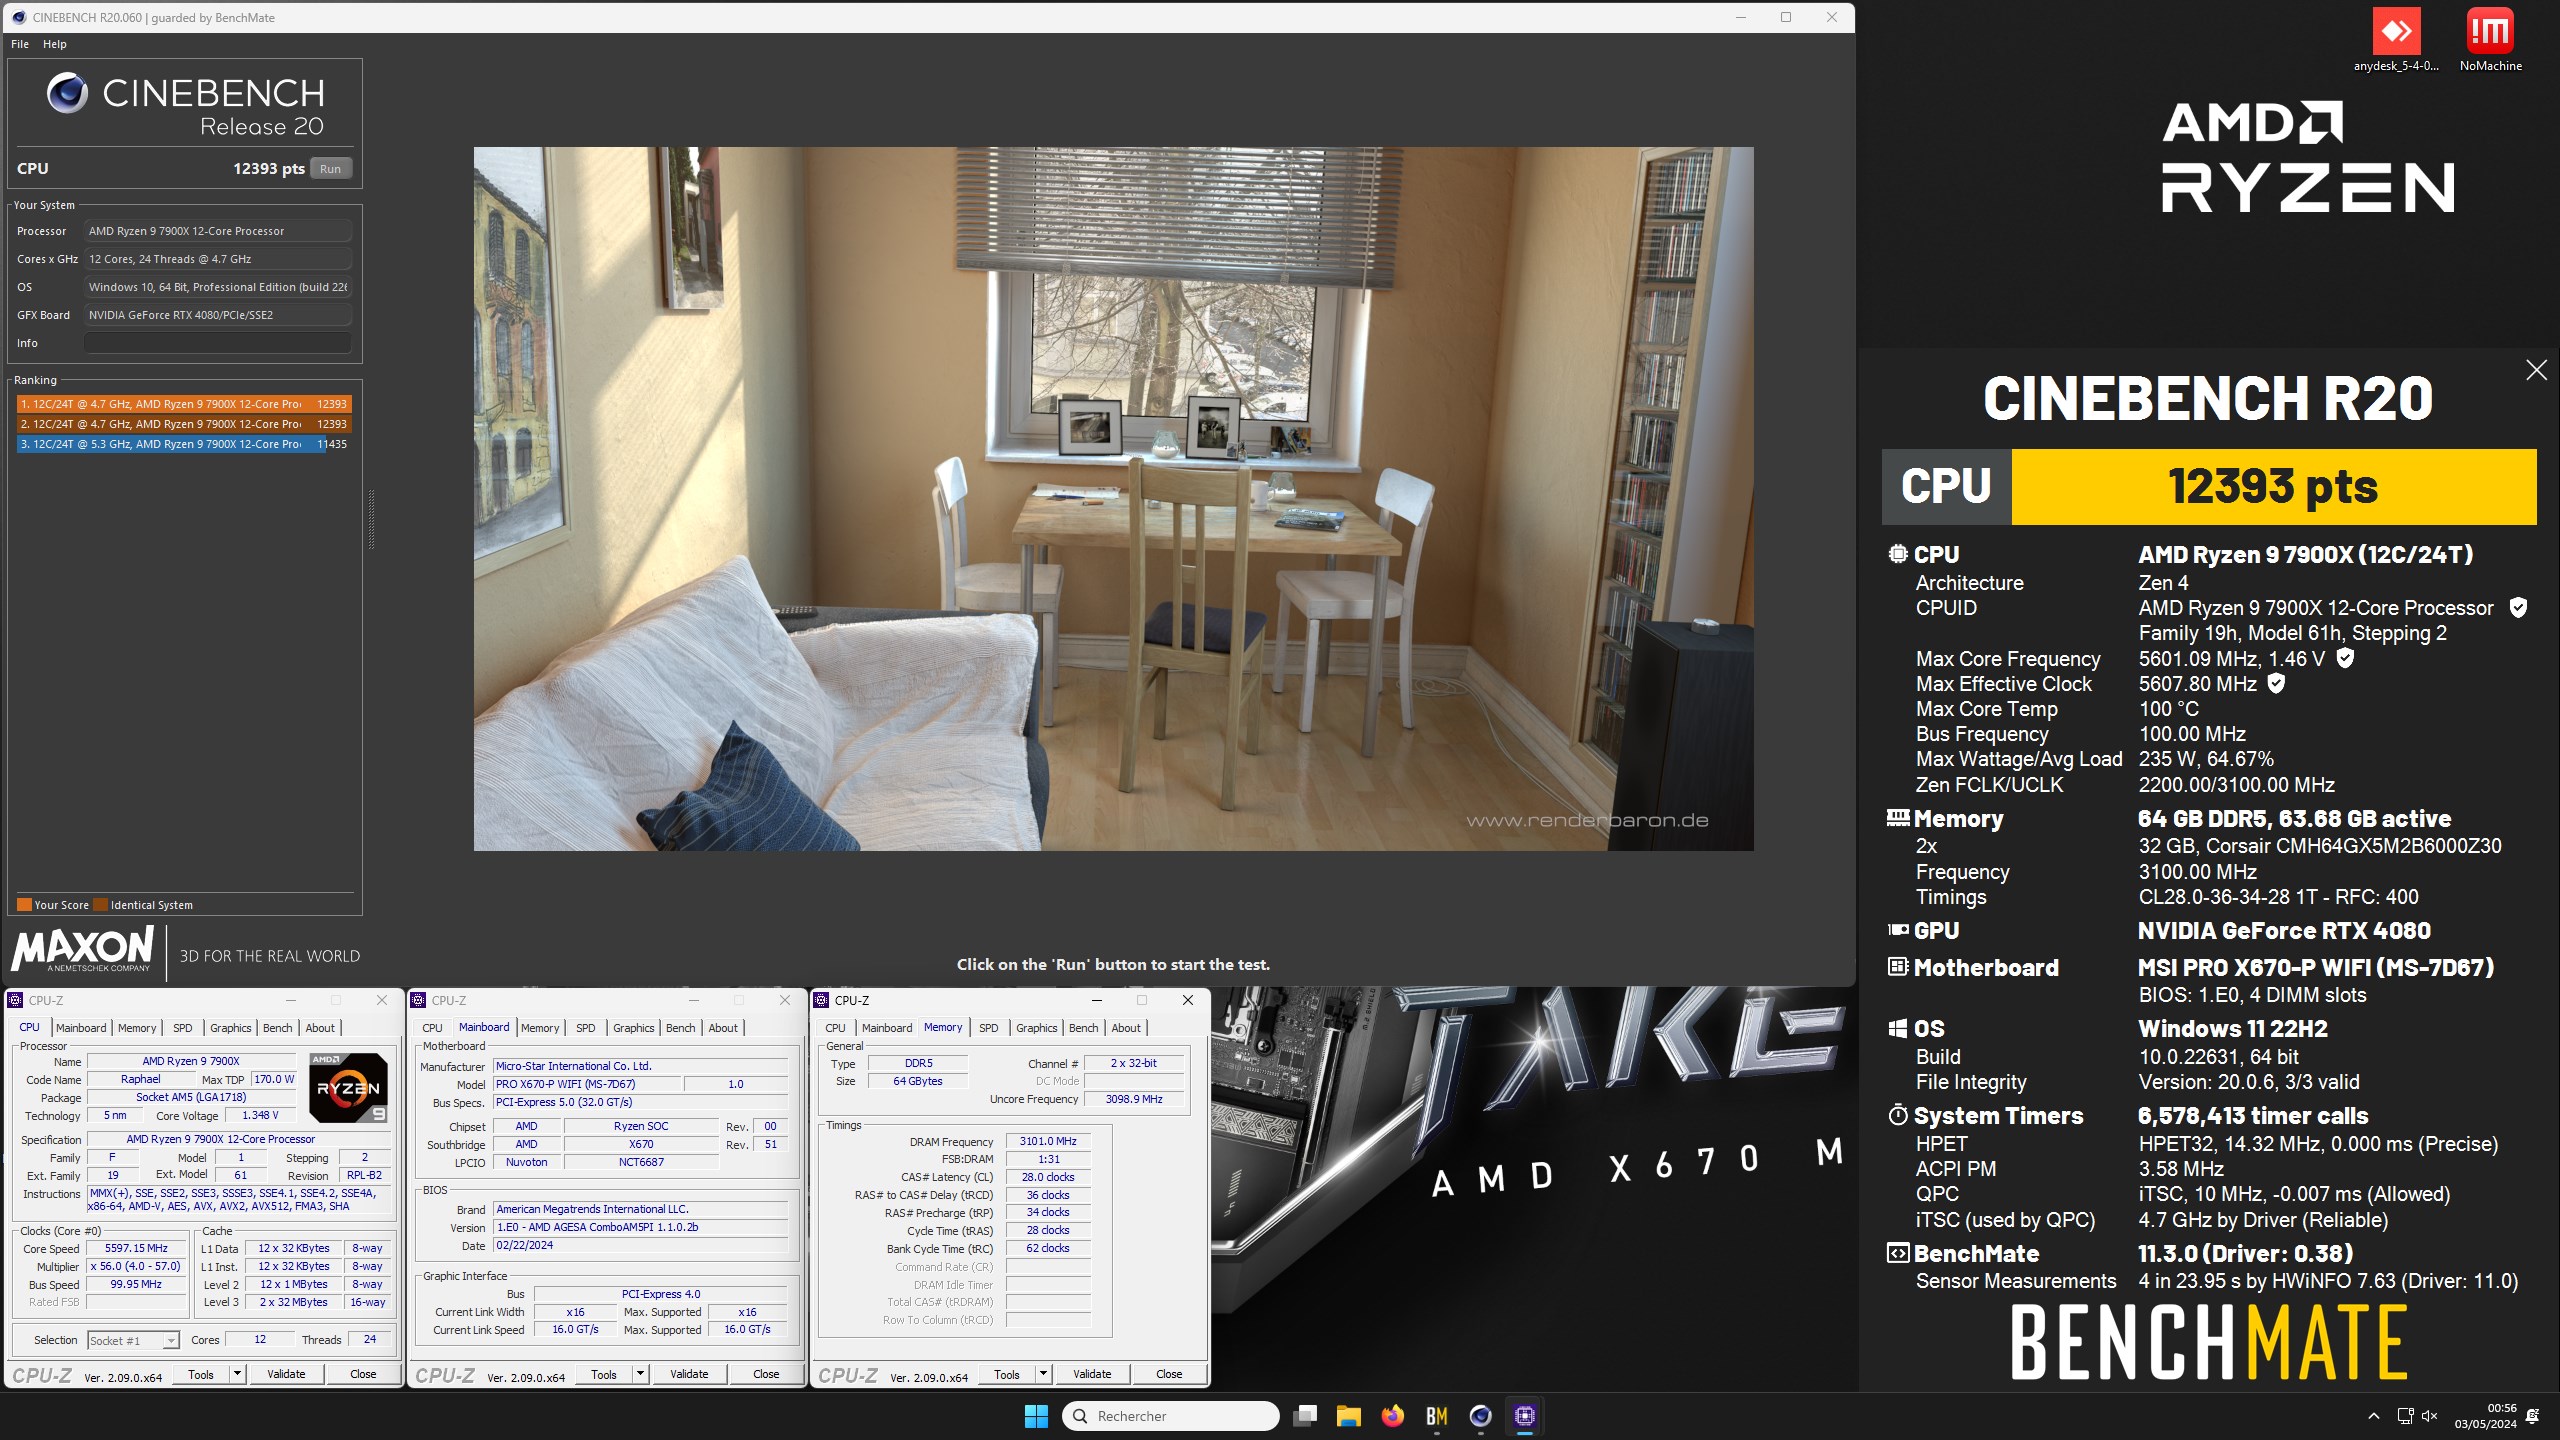This screenshot has width=2560, height=1440.
Task: Open the Help menu in Cinebench
Action: [x=55, y=44]
